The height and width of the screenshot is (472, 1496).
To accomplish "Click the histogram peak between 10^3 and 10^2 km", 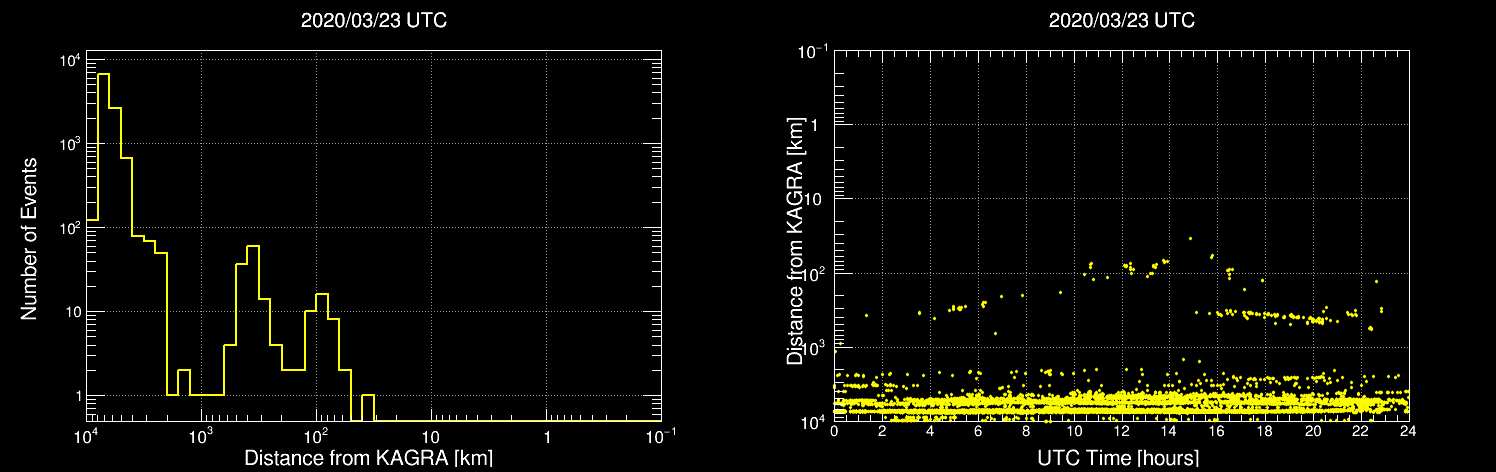I will (x=253, y=333).
